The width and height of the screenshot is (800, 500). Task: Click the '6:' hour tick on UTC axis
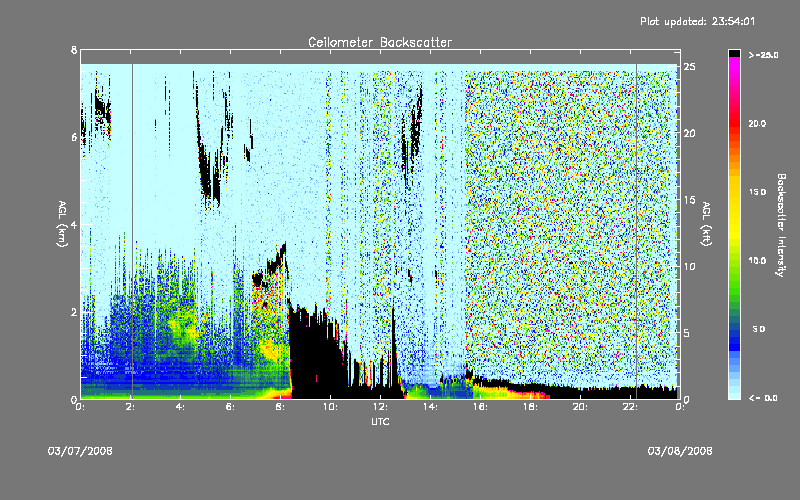pyautogui.click(x=231, y=407)
